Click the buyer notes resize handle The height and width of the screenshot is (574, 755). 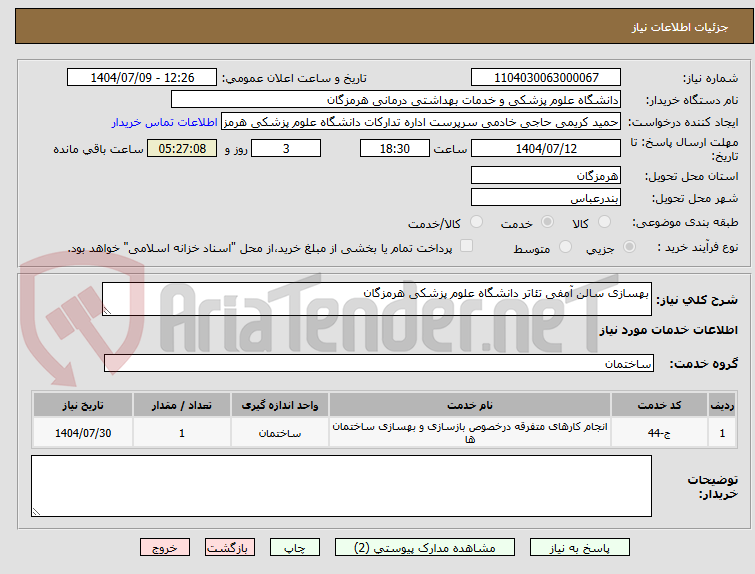coord(37,511)
